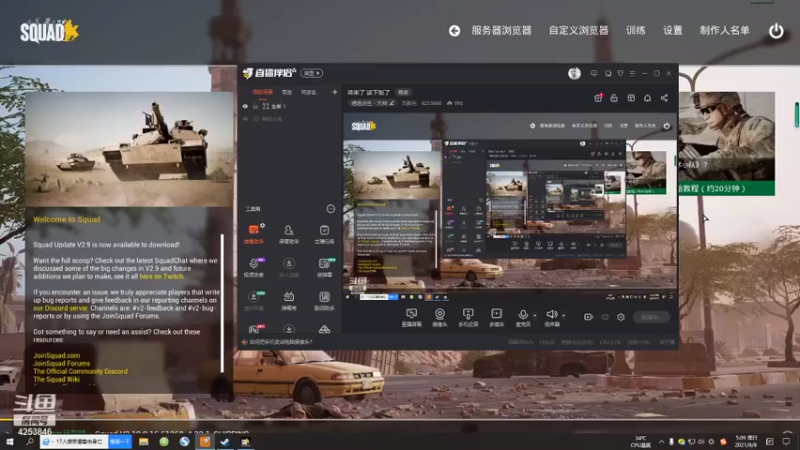This screenshot has height=450, width=800.
Task: Add a multimedia source (多媒体)
Action: tap(496, 317)
